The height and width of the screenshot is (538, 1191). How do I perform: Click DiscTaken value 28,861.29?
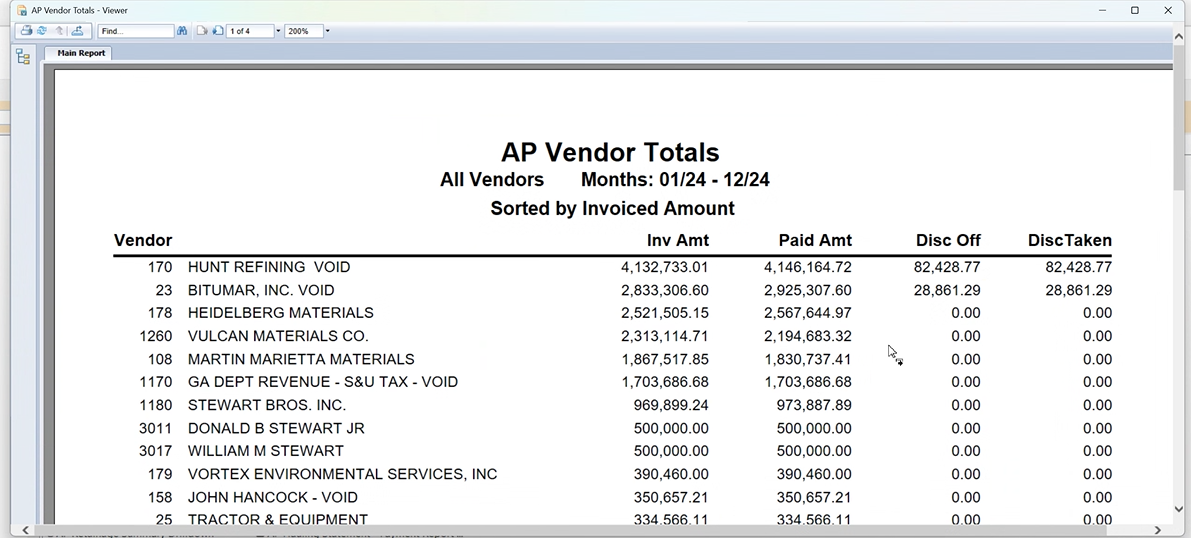(x=1079, y=290)
